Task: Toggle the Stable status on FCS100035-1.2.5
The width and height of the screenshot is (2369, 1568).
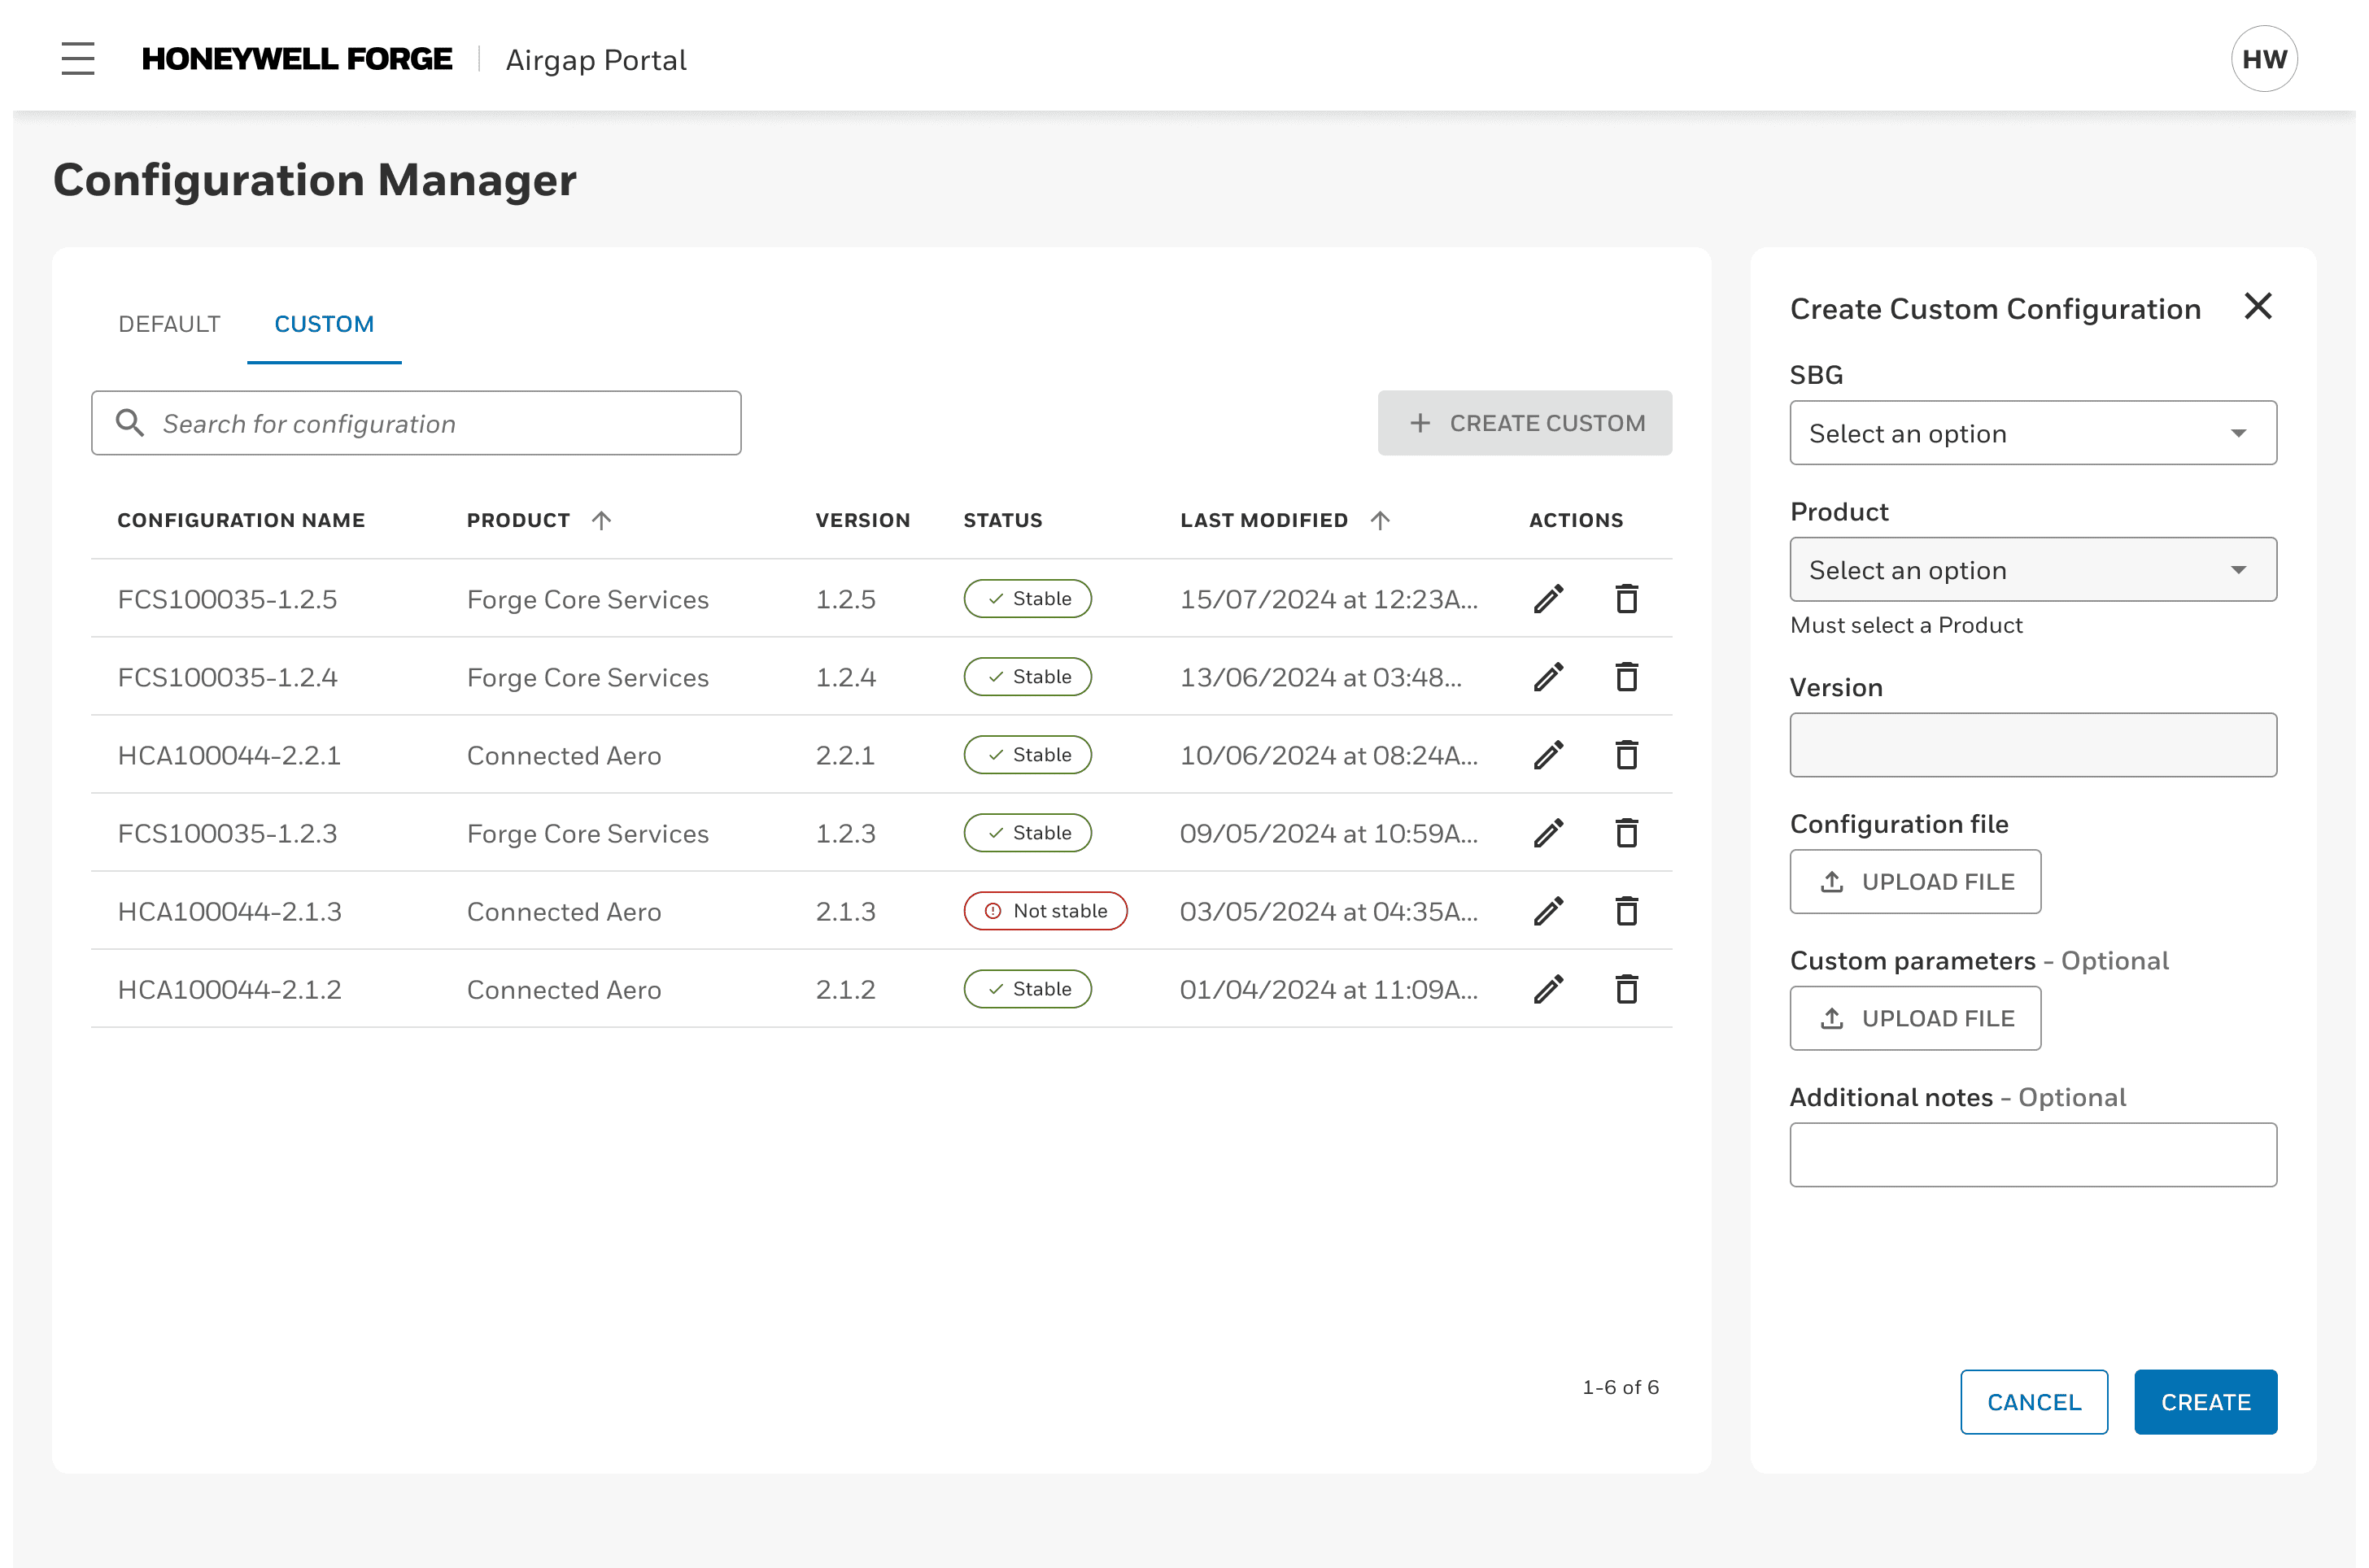Action: tap(1029, 599)
